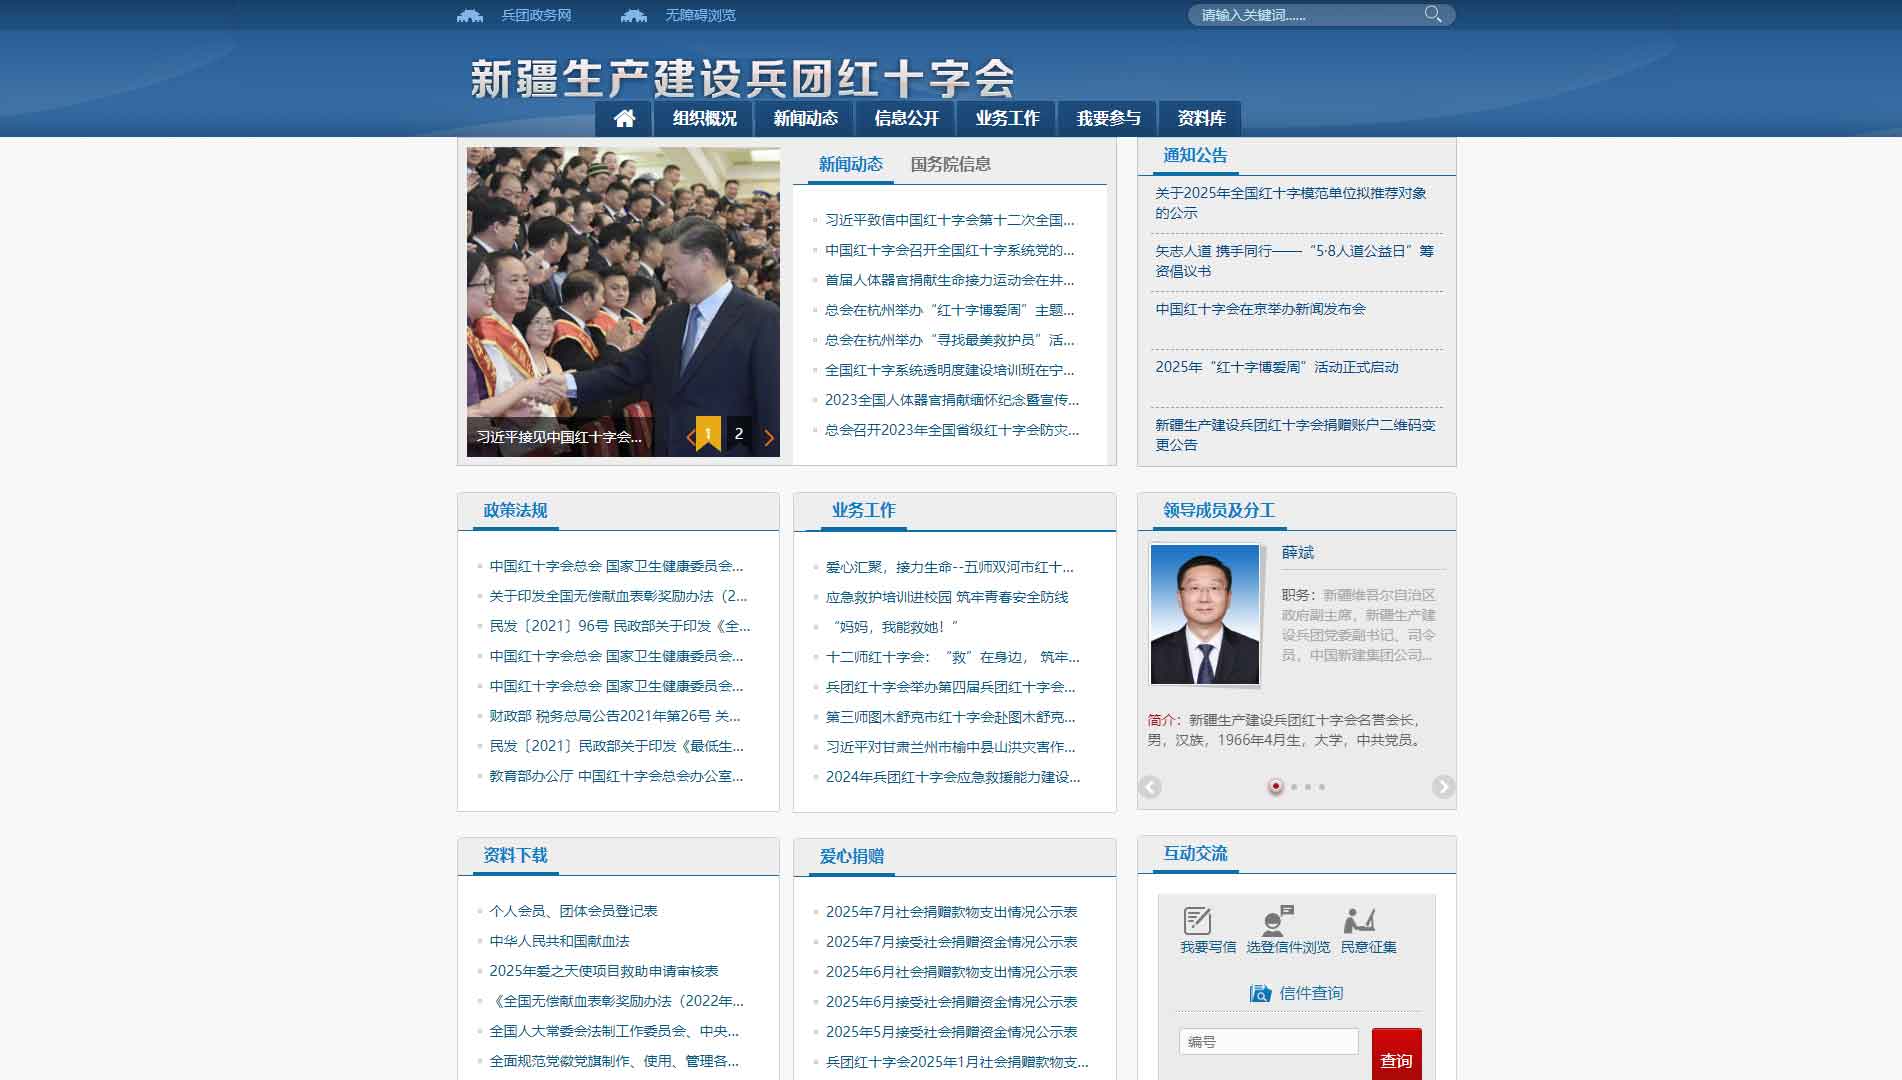This screenshot has height=1080, width=1902.
Task: Open 兵团政务网 link
Action: click(536, 15)
